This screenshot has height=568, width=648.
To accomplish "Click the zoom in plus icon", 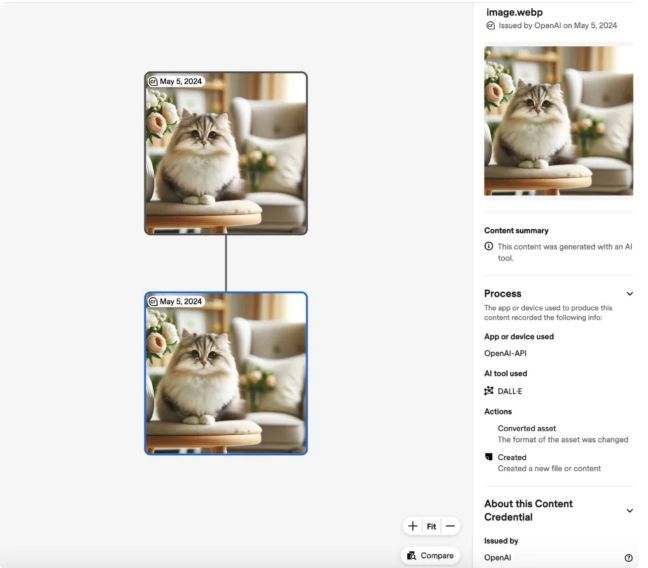I will coord(413,526).
